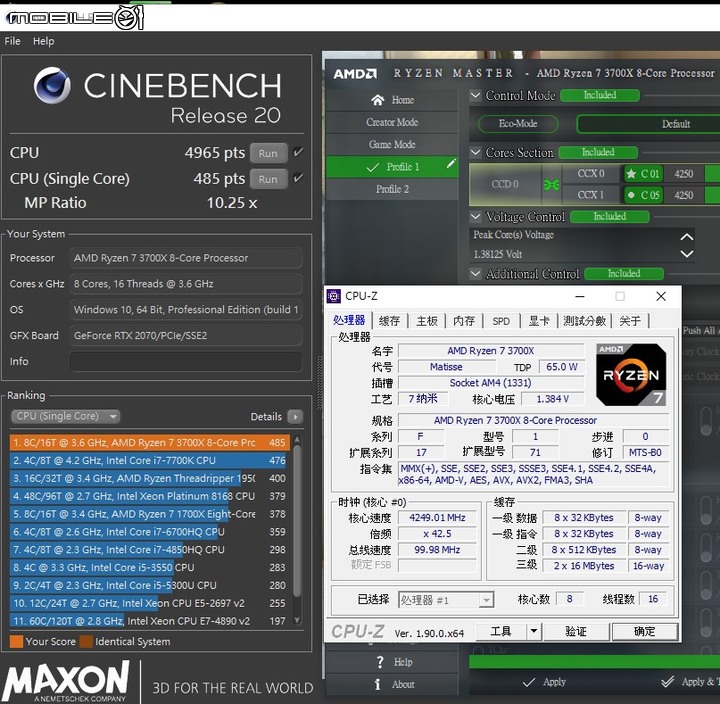This screenshot has width=720, height=704.
Task: Open the 工具 dropdown arrow in CPU-Z
Action: click(534, 631)
